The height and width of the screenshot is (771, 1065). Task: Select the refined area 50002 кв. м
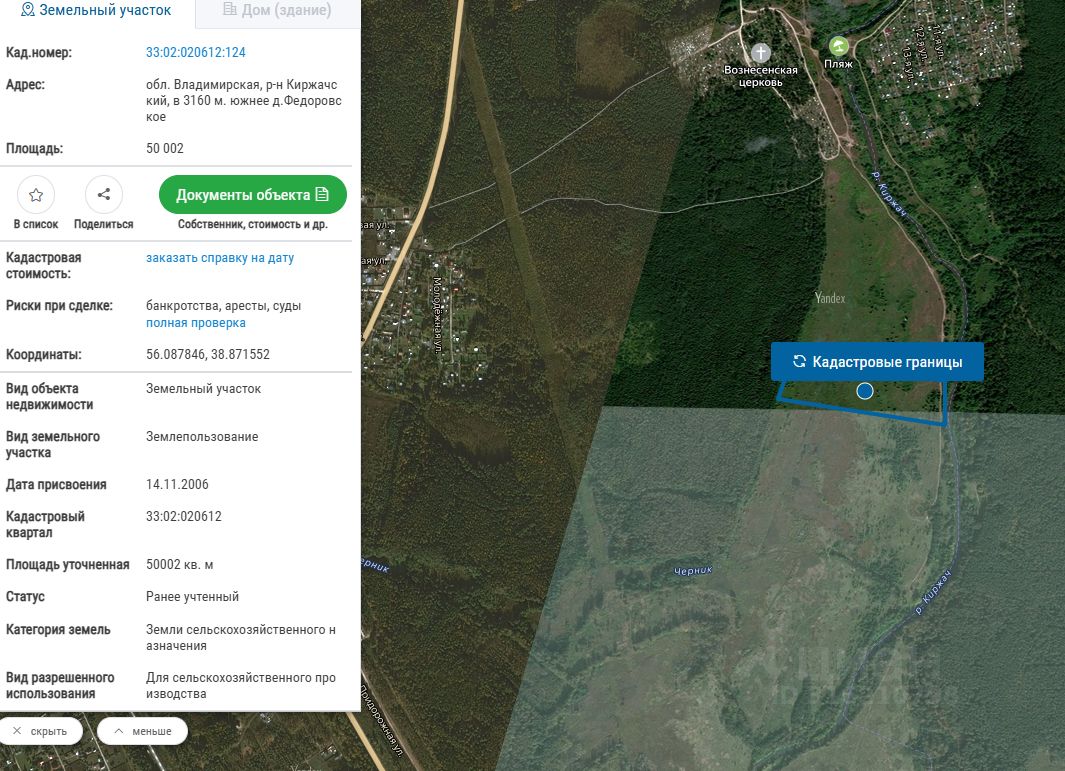point(180,564)
